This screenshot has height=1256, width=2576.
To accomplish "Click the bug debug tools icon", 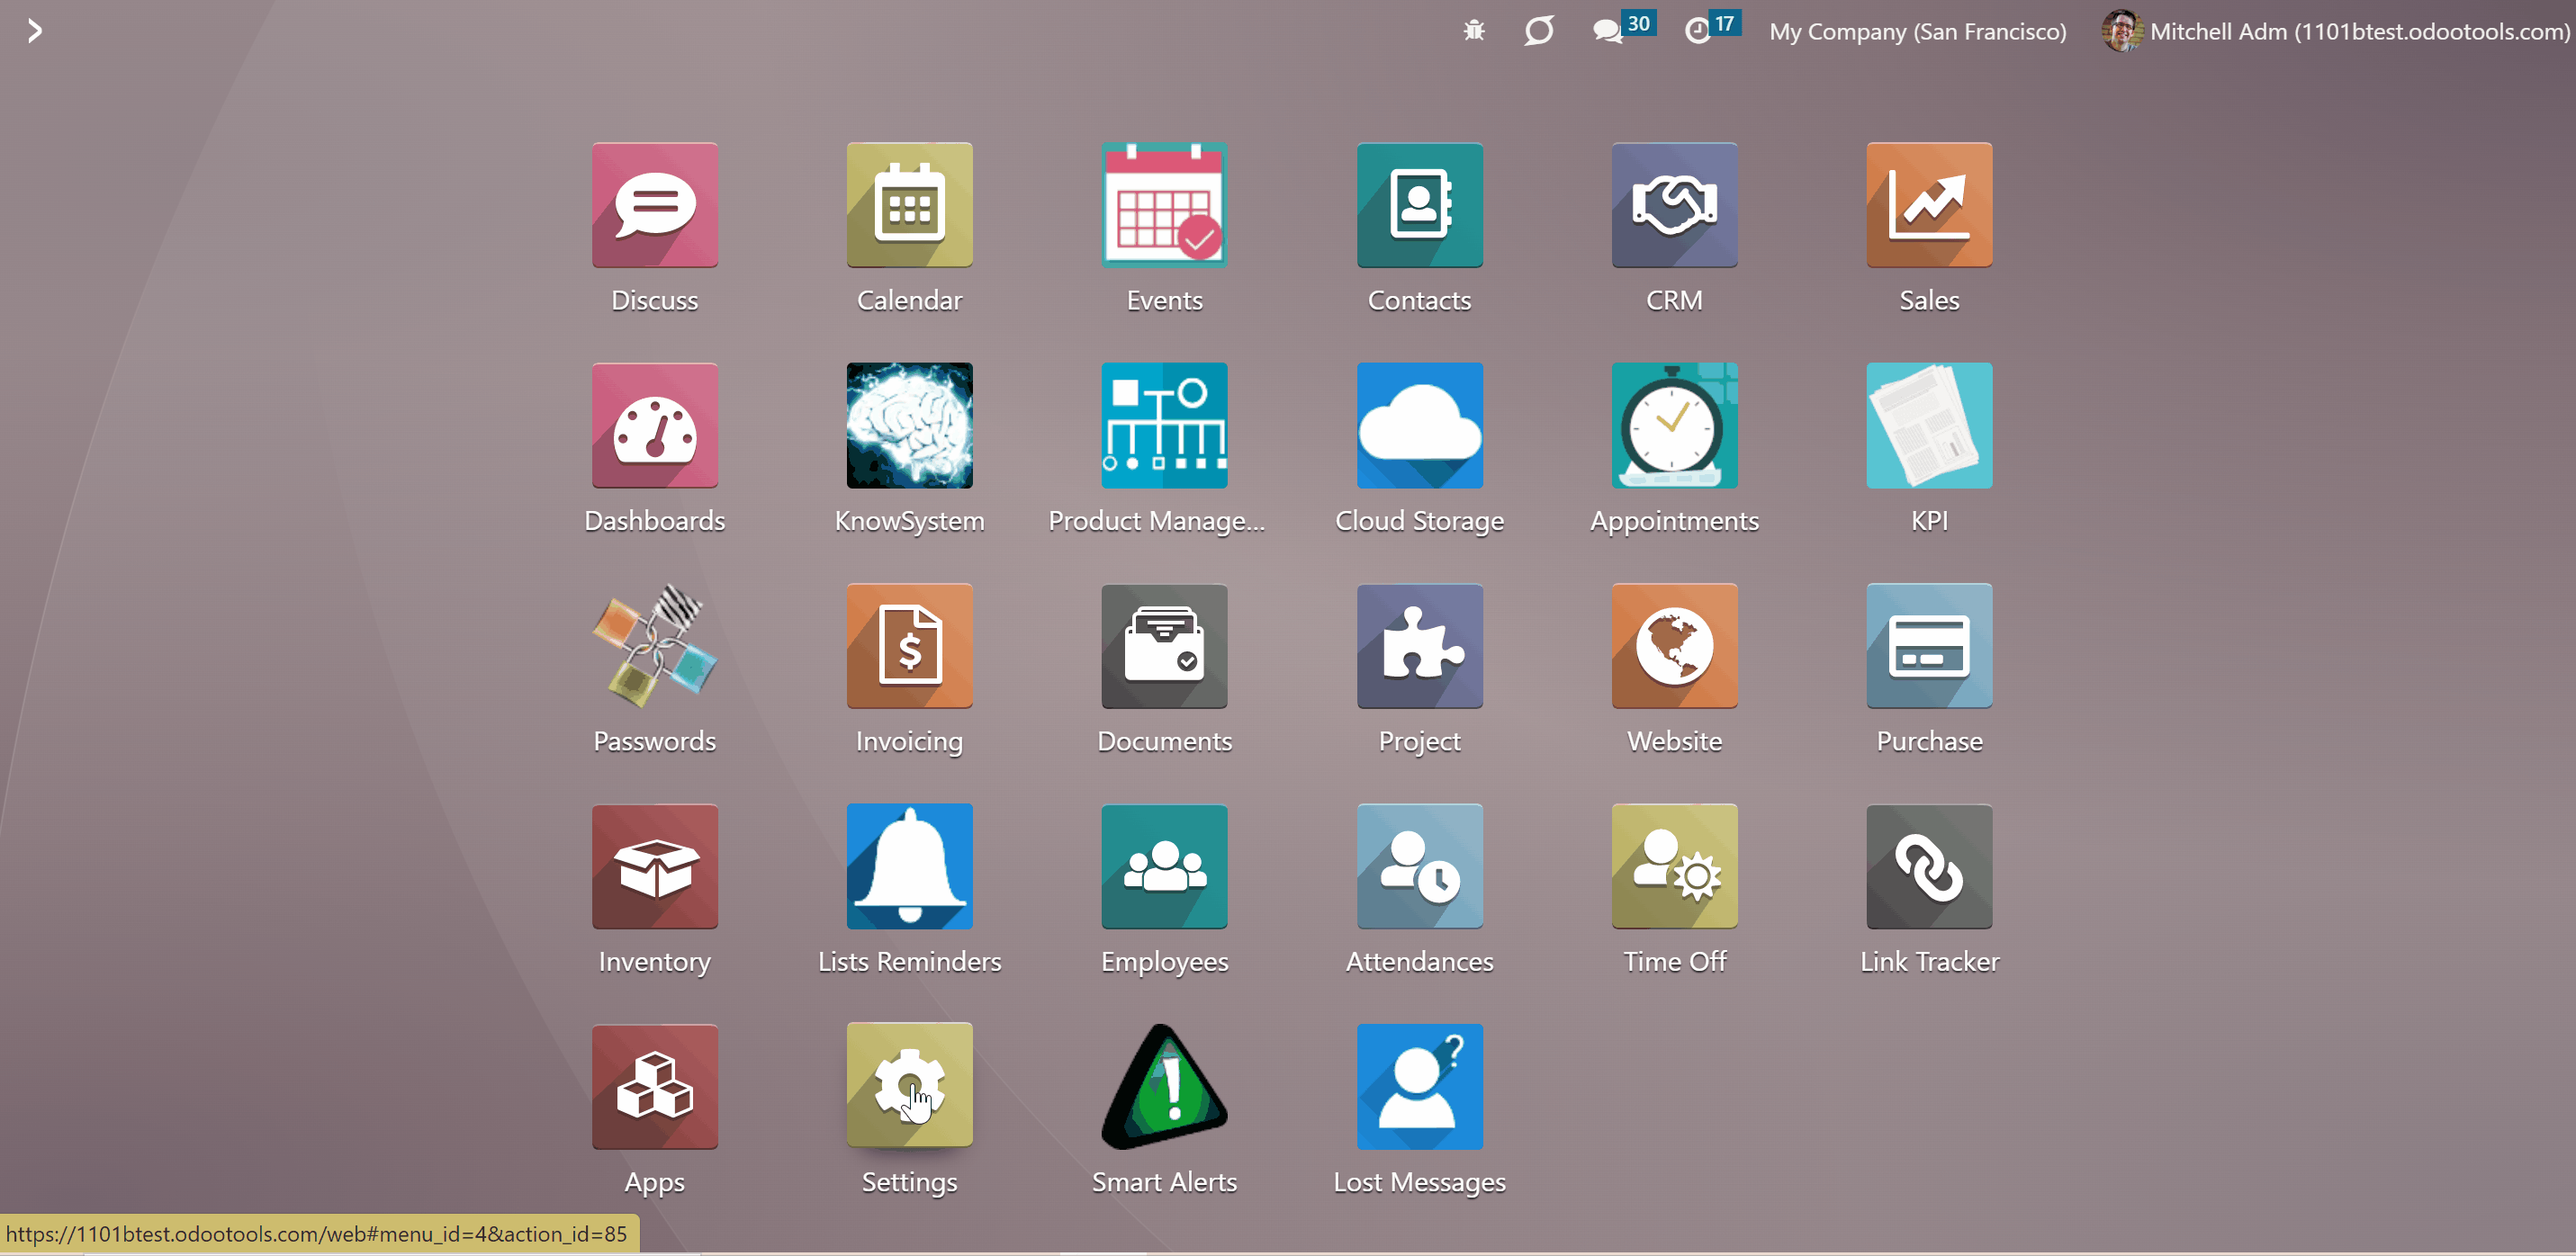I will tap(1474, 31).
